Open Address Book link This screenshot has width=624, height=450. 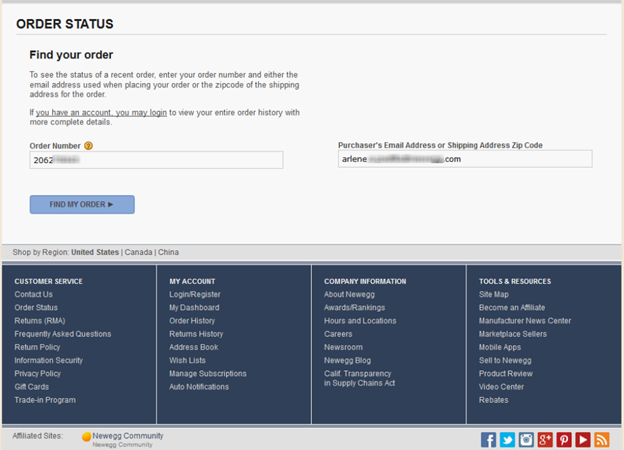coord(194,347)
